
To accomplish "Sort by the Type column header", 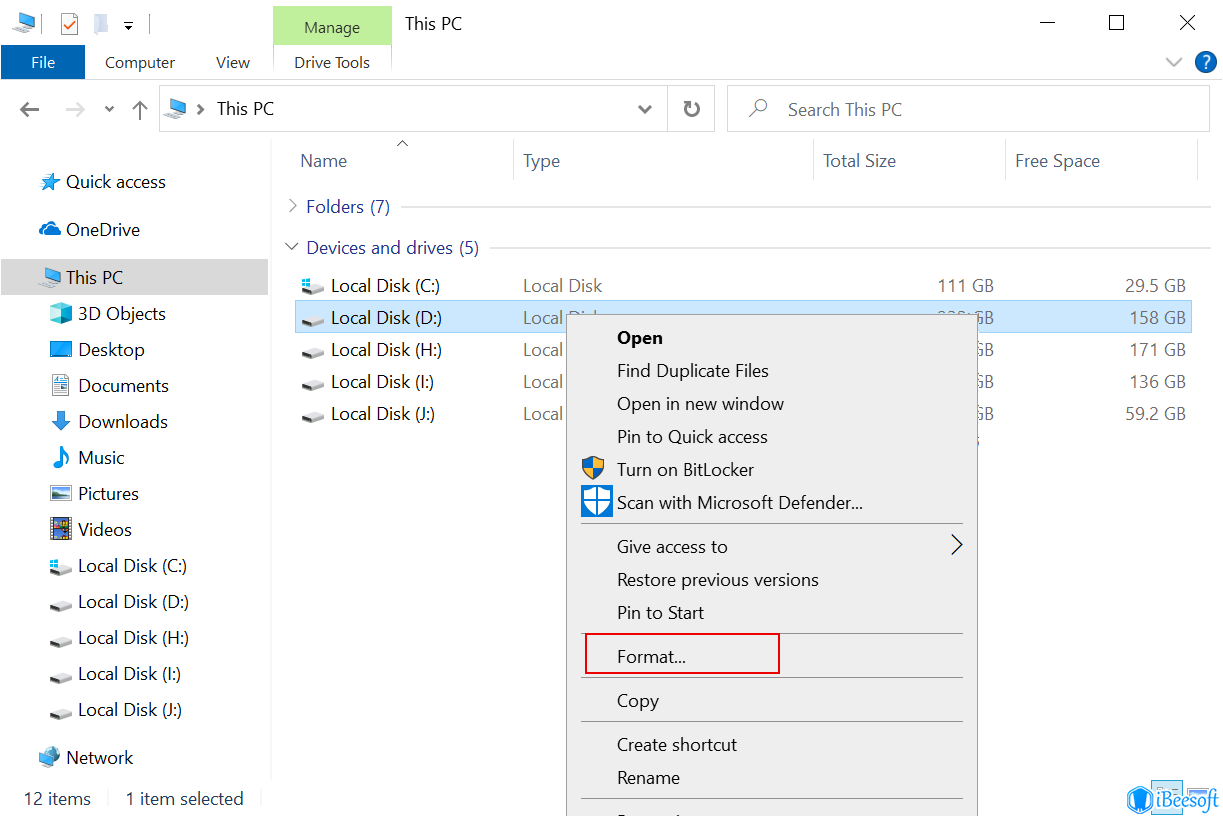I will click(541, 161).
